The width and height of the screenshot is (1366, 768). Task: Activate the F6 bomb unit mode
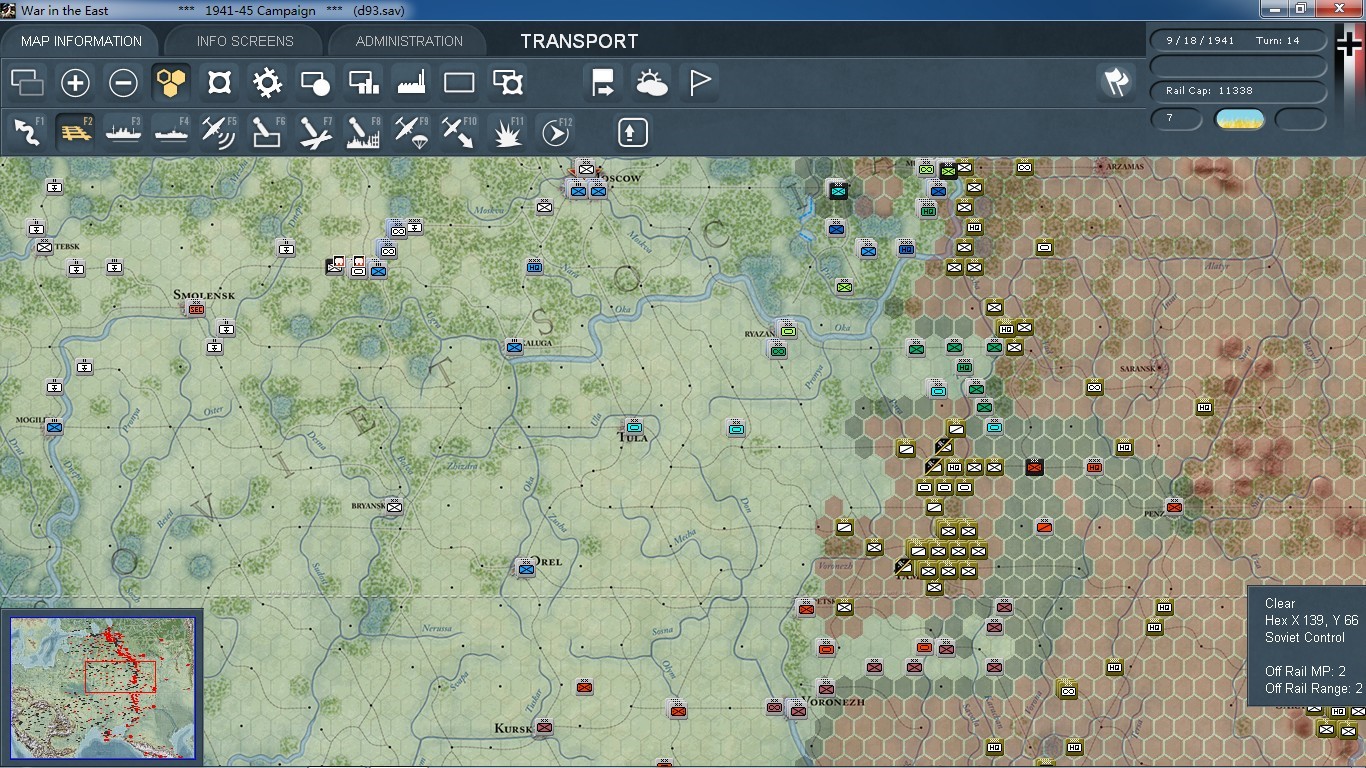coord(267,132)
